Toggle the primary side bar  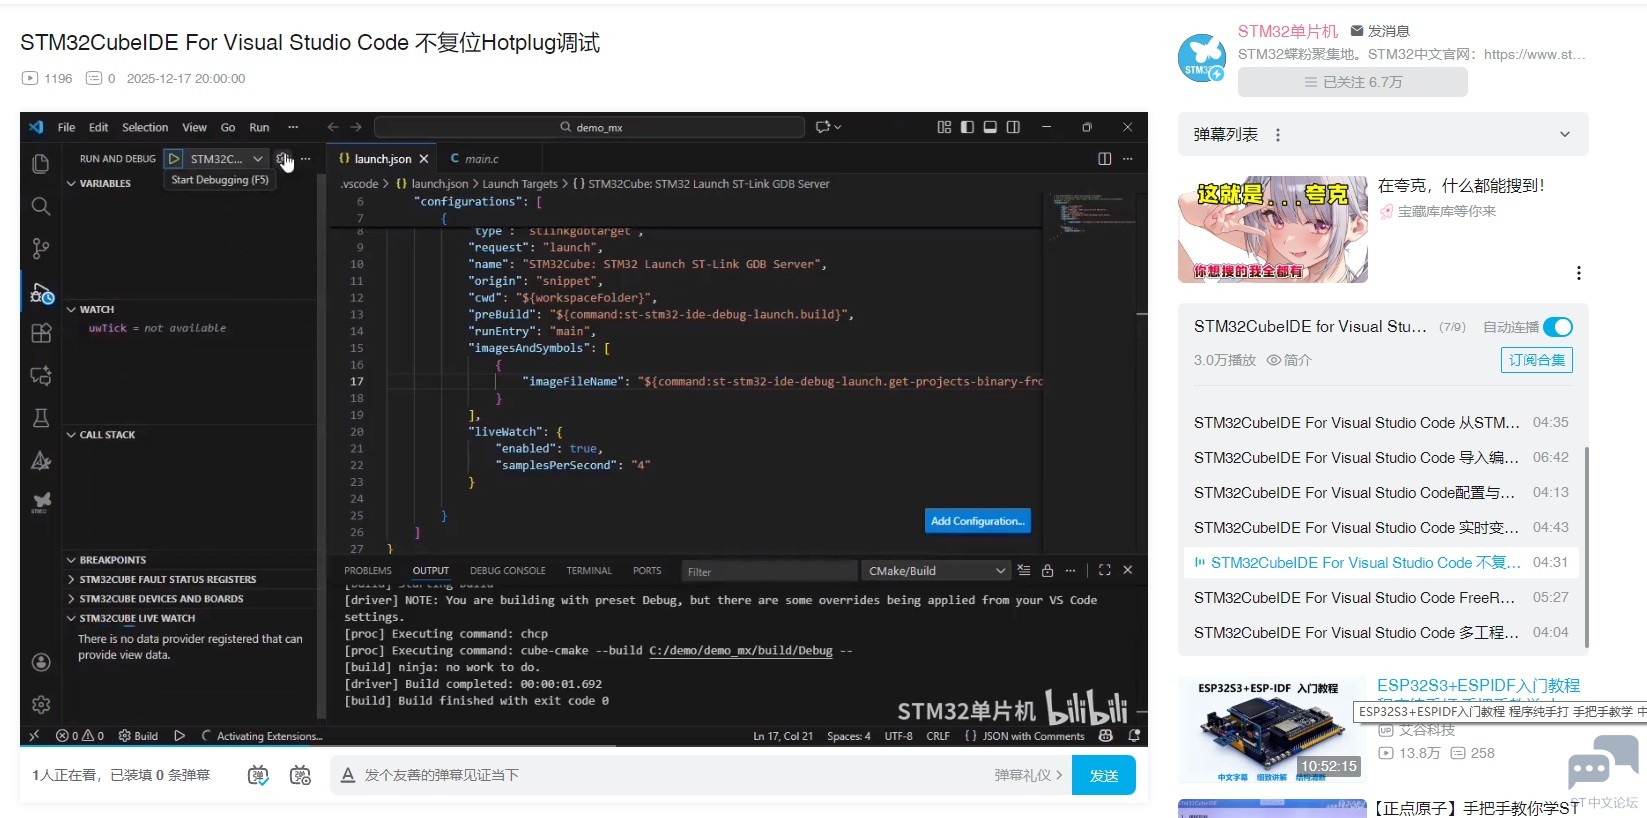coord(967,127)
